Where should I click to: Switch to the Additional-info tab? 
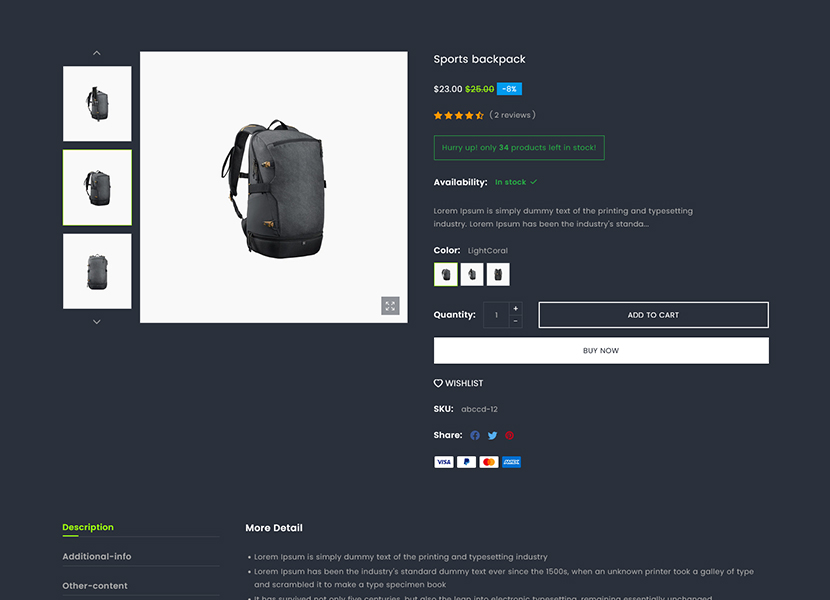coord(97,556)
